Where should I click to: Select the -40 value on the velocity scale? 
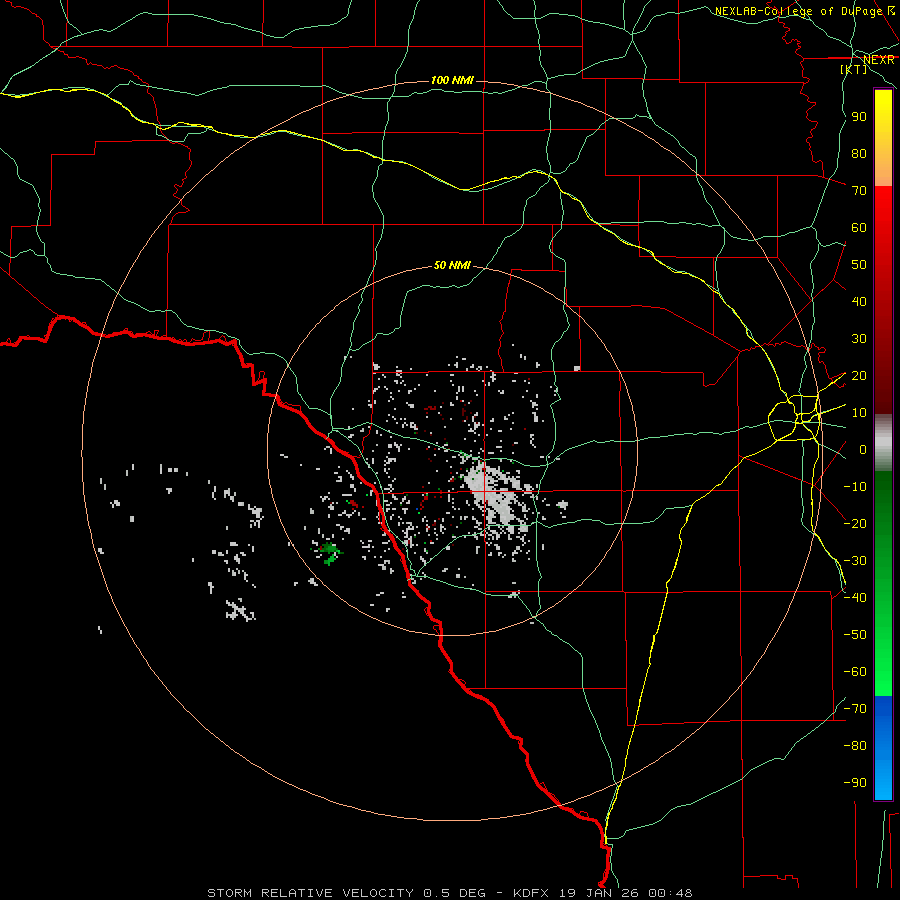(855, 598)
